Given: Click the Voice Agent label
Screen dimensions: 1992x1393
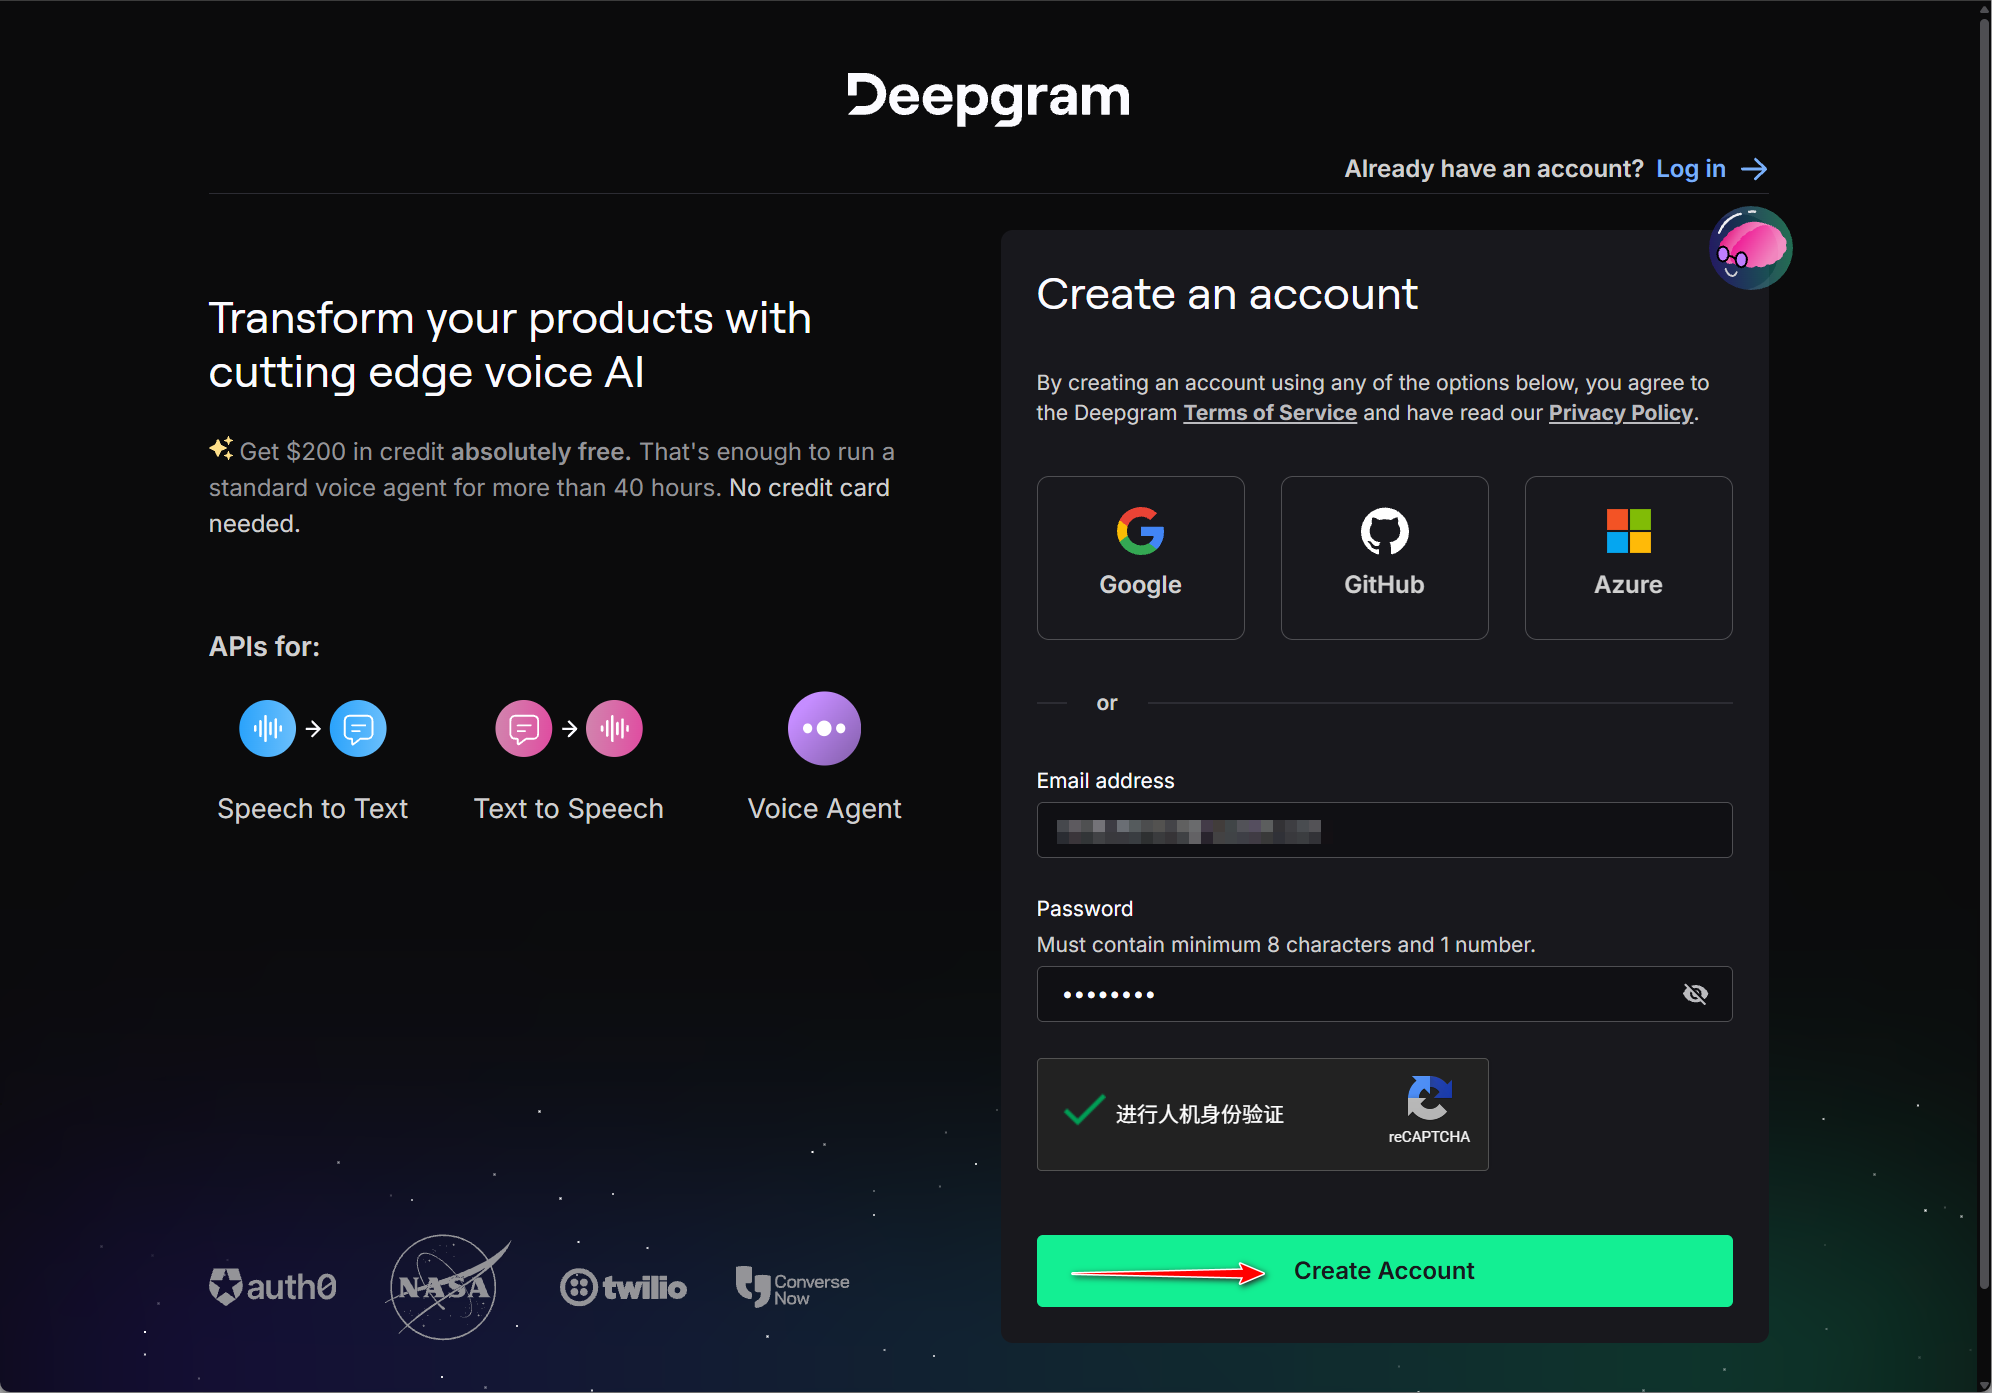Looking at the screenshot, I should point(824,808).
